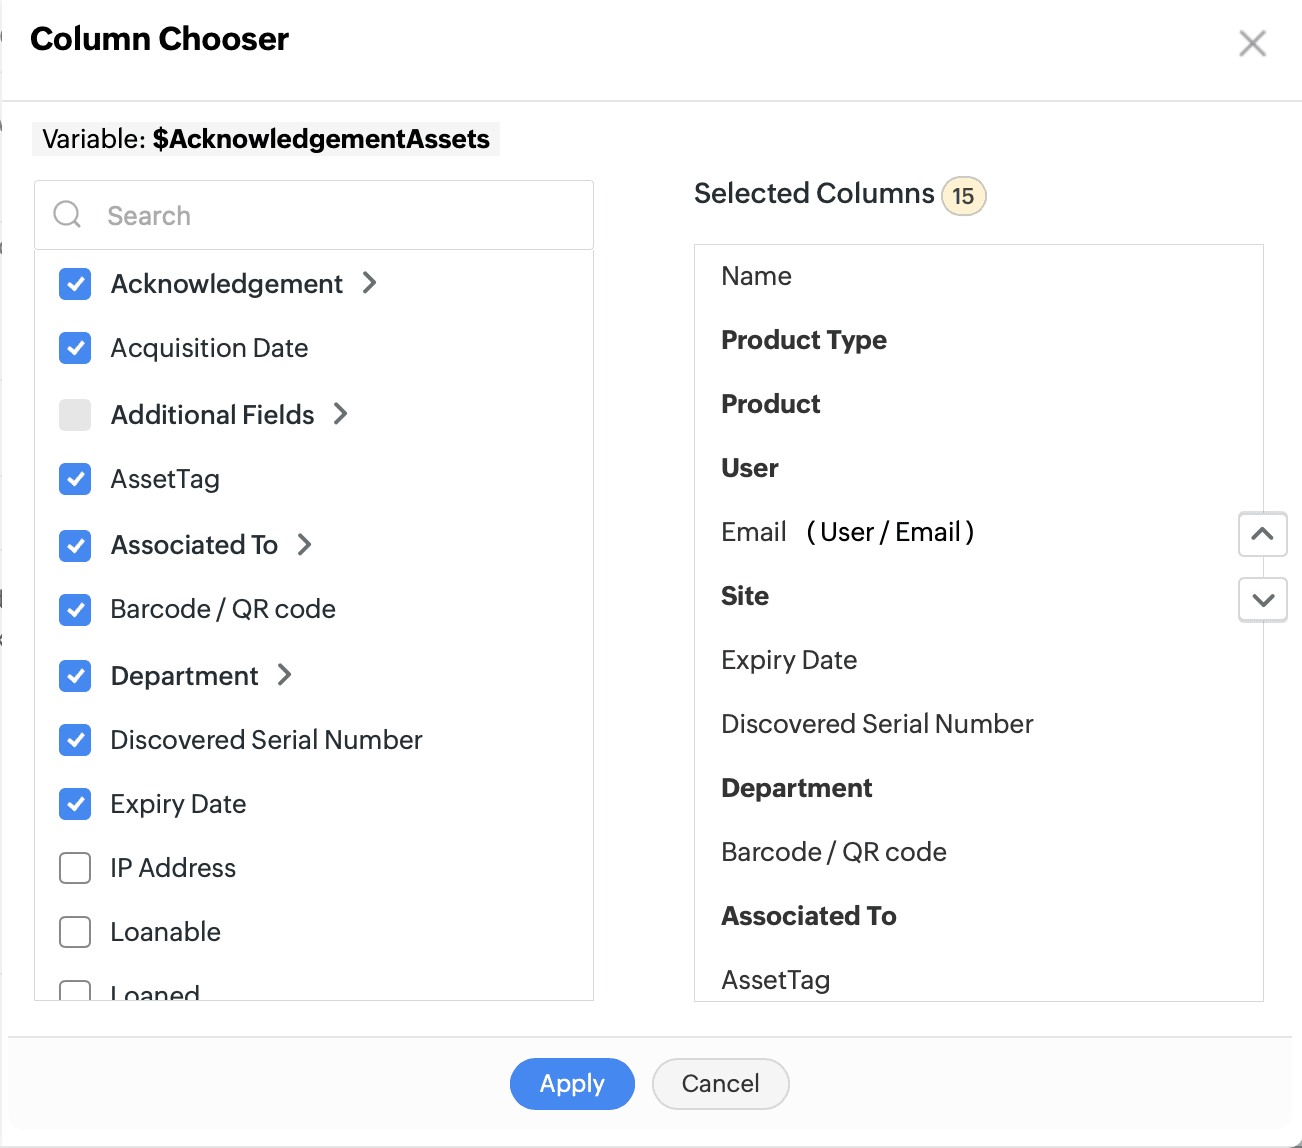The image size is (1302, 1148).
Task: Check the Loanable column option
Action: click(75, 932)
